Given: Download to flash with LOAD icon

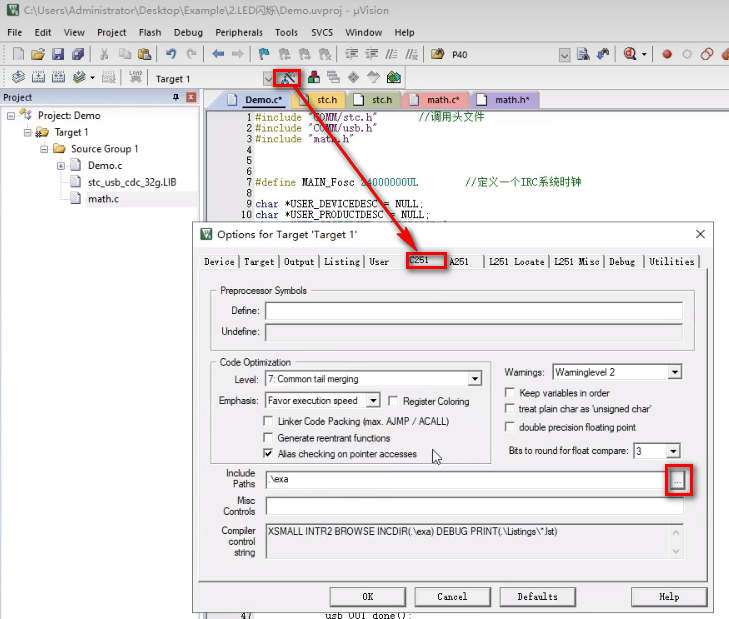Looking at the screenshot, I should tap(135, 77).
